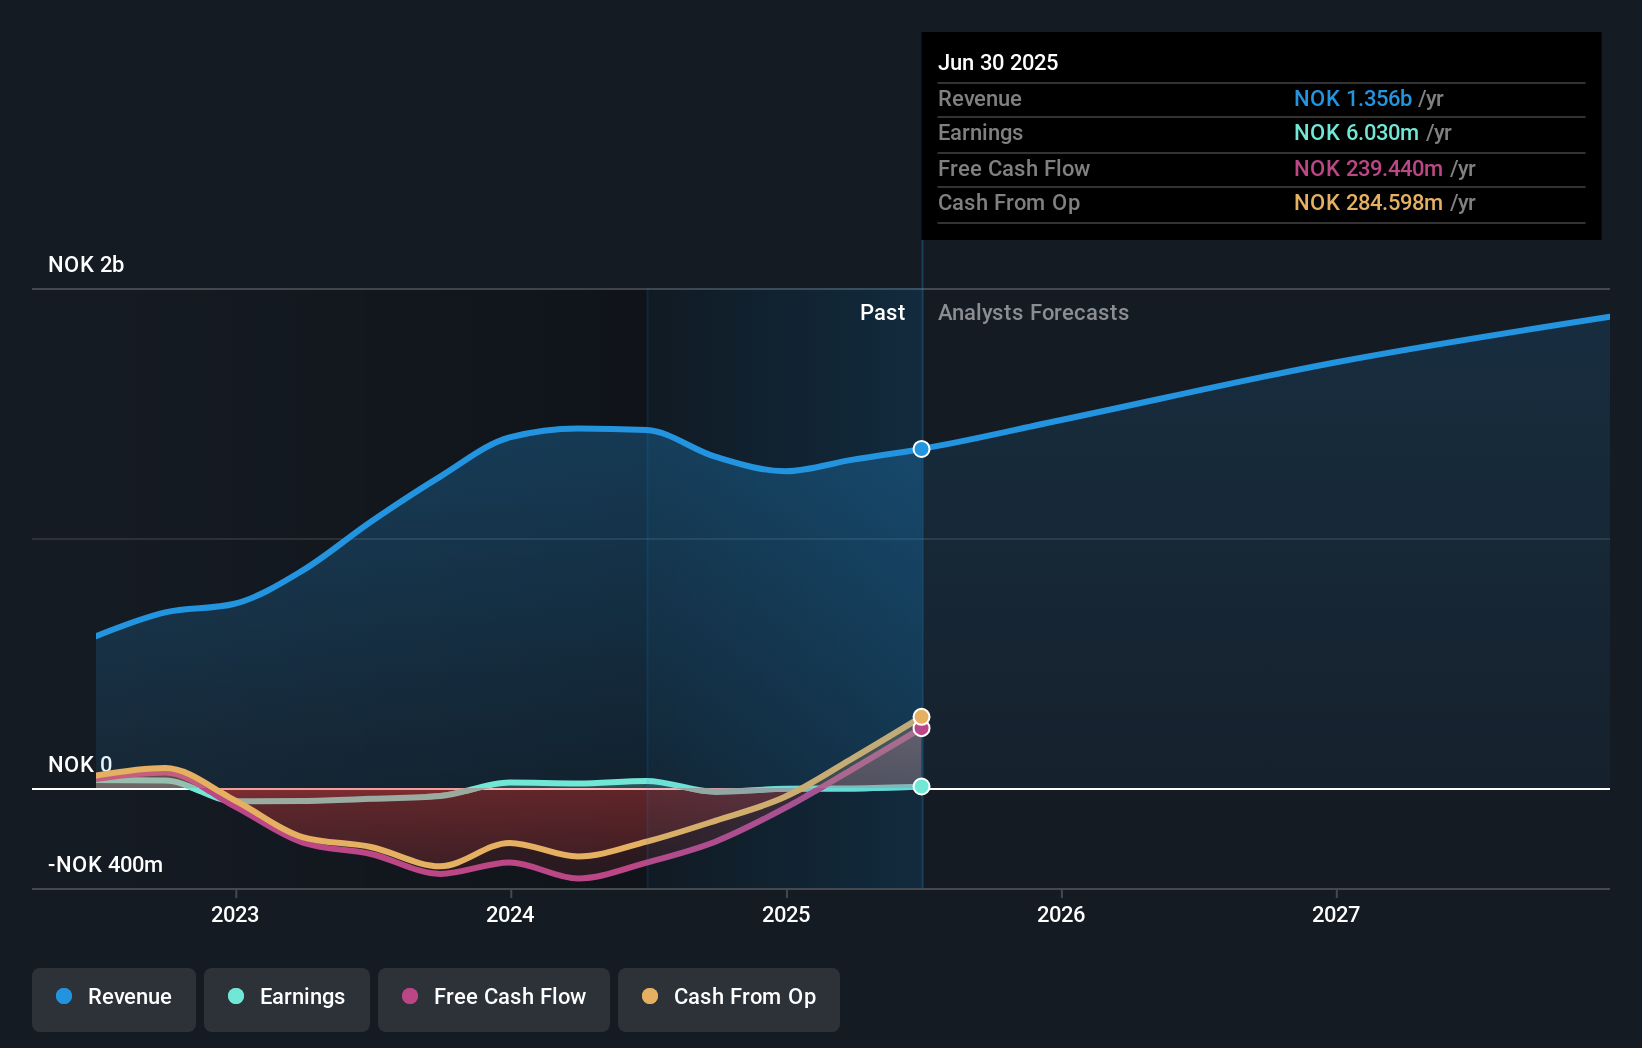Screen dimensions: 1642x1048
Task: Select the Free Cash Flow legend dot icon
Action: 410,997
